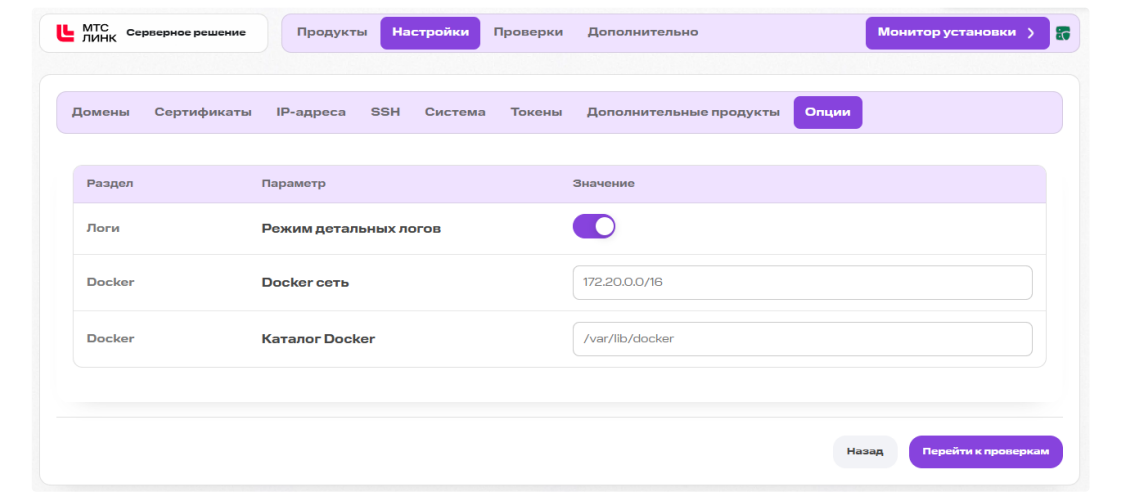Go to the SSH tab
Viewport: 1125px width, 503px height.
click(x=385, y=113)
